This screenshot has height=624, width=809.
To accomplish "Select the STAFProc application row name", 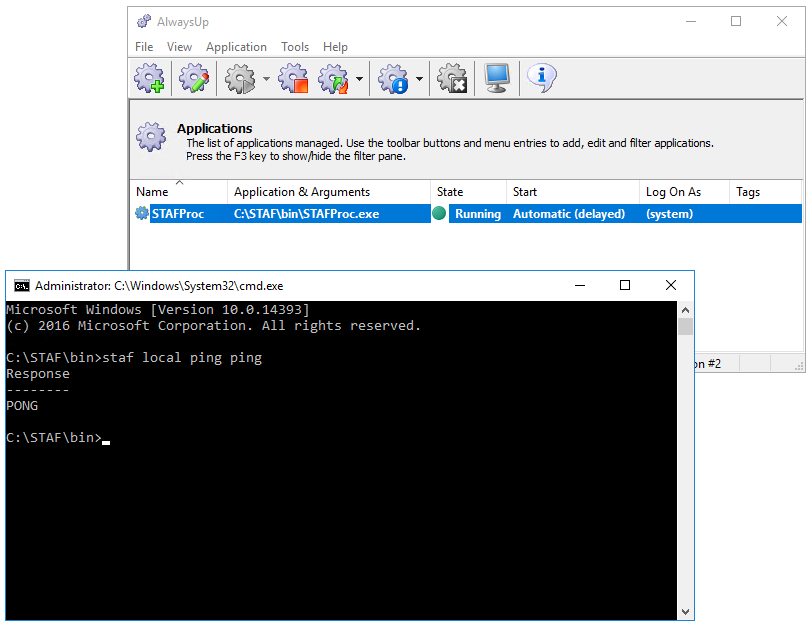I will tap(178, 214).
